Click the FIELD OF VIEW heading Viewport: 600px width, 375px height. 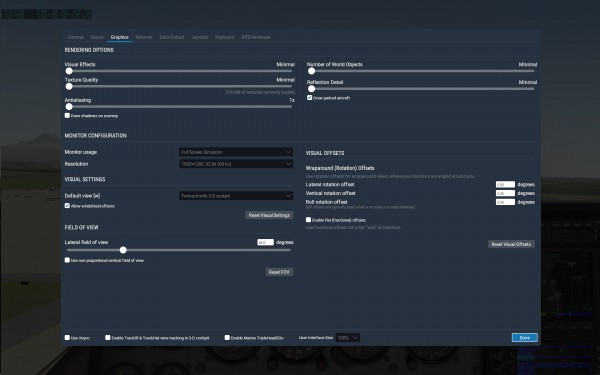coord(82,227)
